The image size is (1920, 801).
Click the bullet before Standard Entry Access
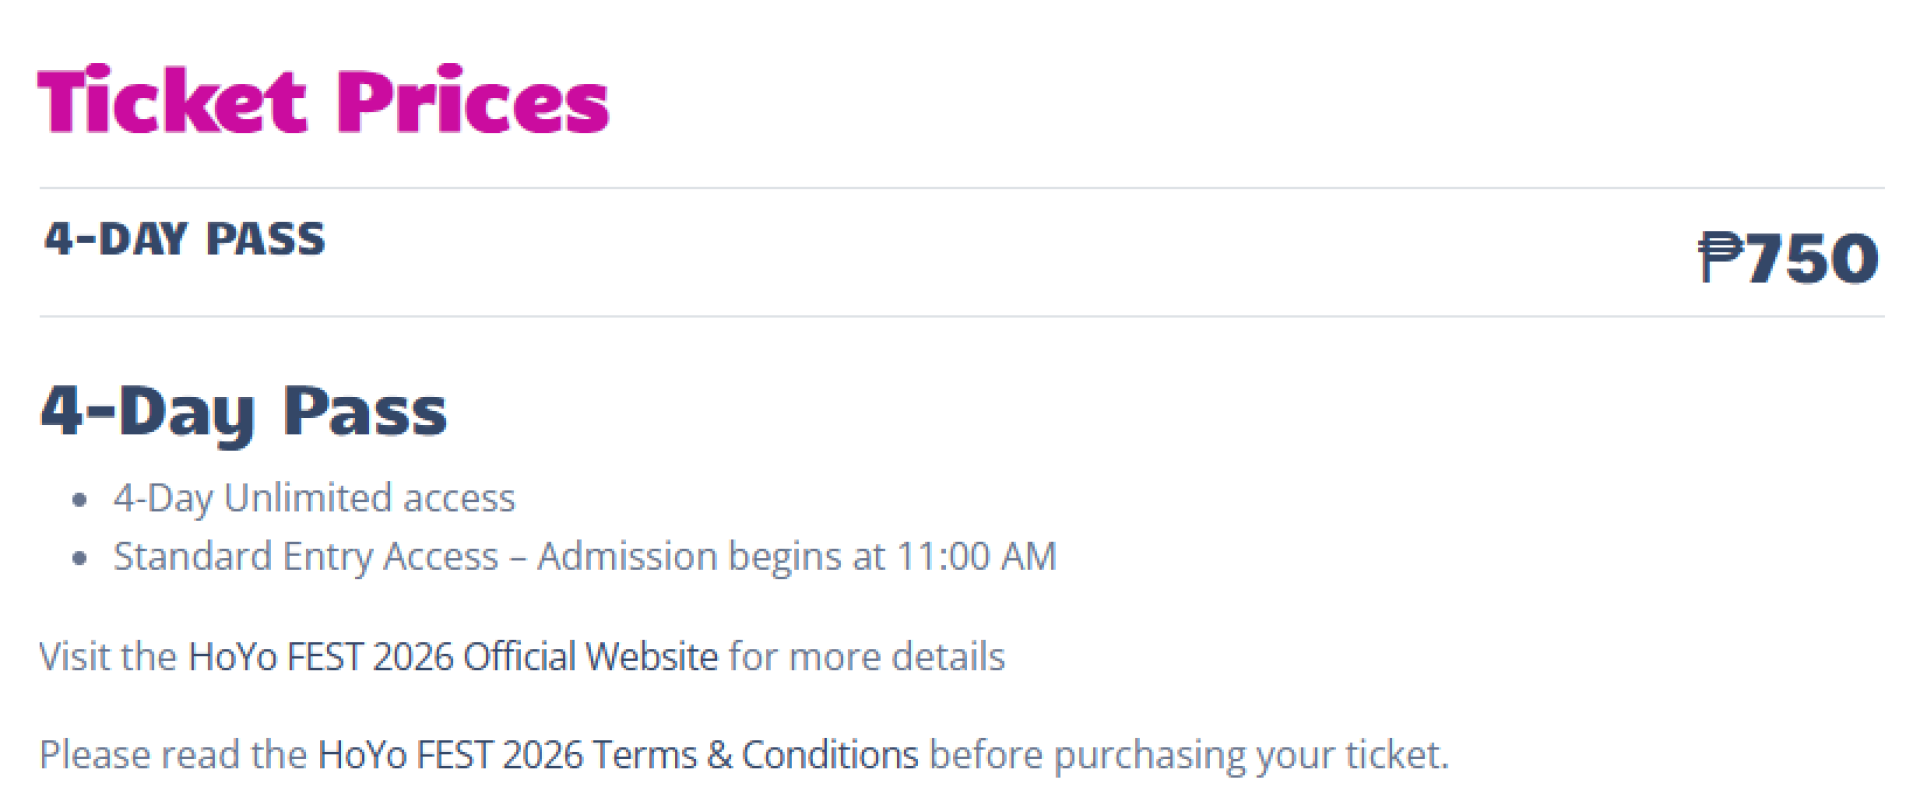point(80,558)
